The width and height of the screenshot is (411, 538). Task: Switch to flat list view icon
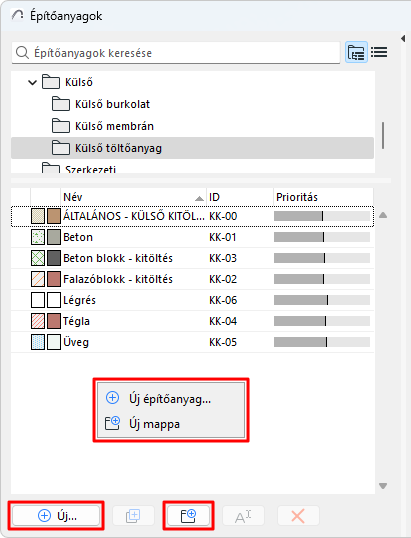(379, 52)
